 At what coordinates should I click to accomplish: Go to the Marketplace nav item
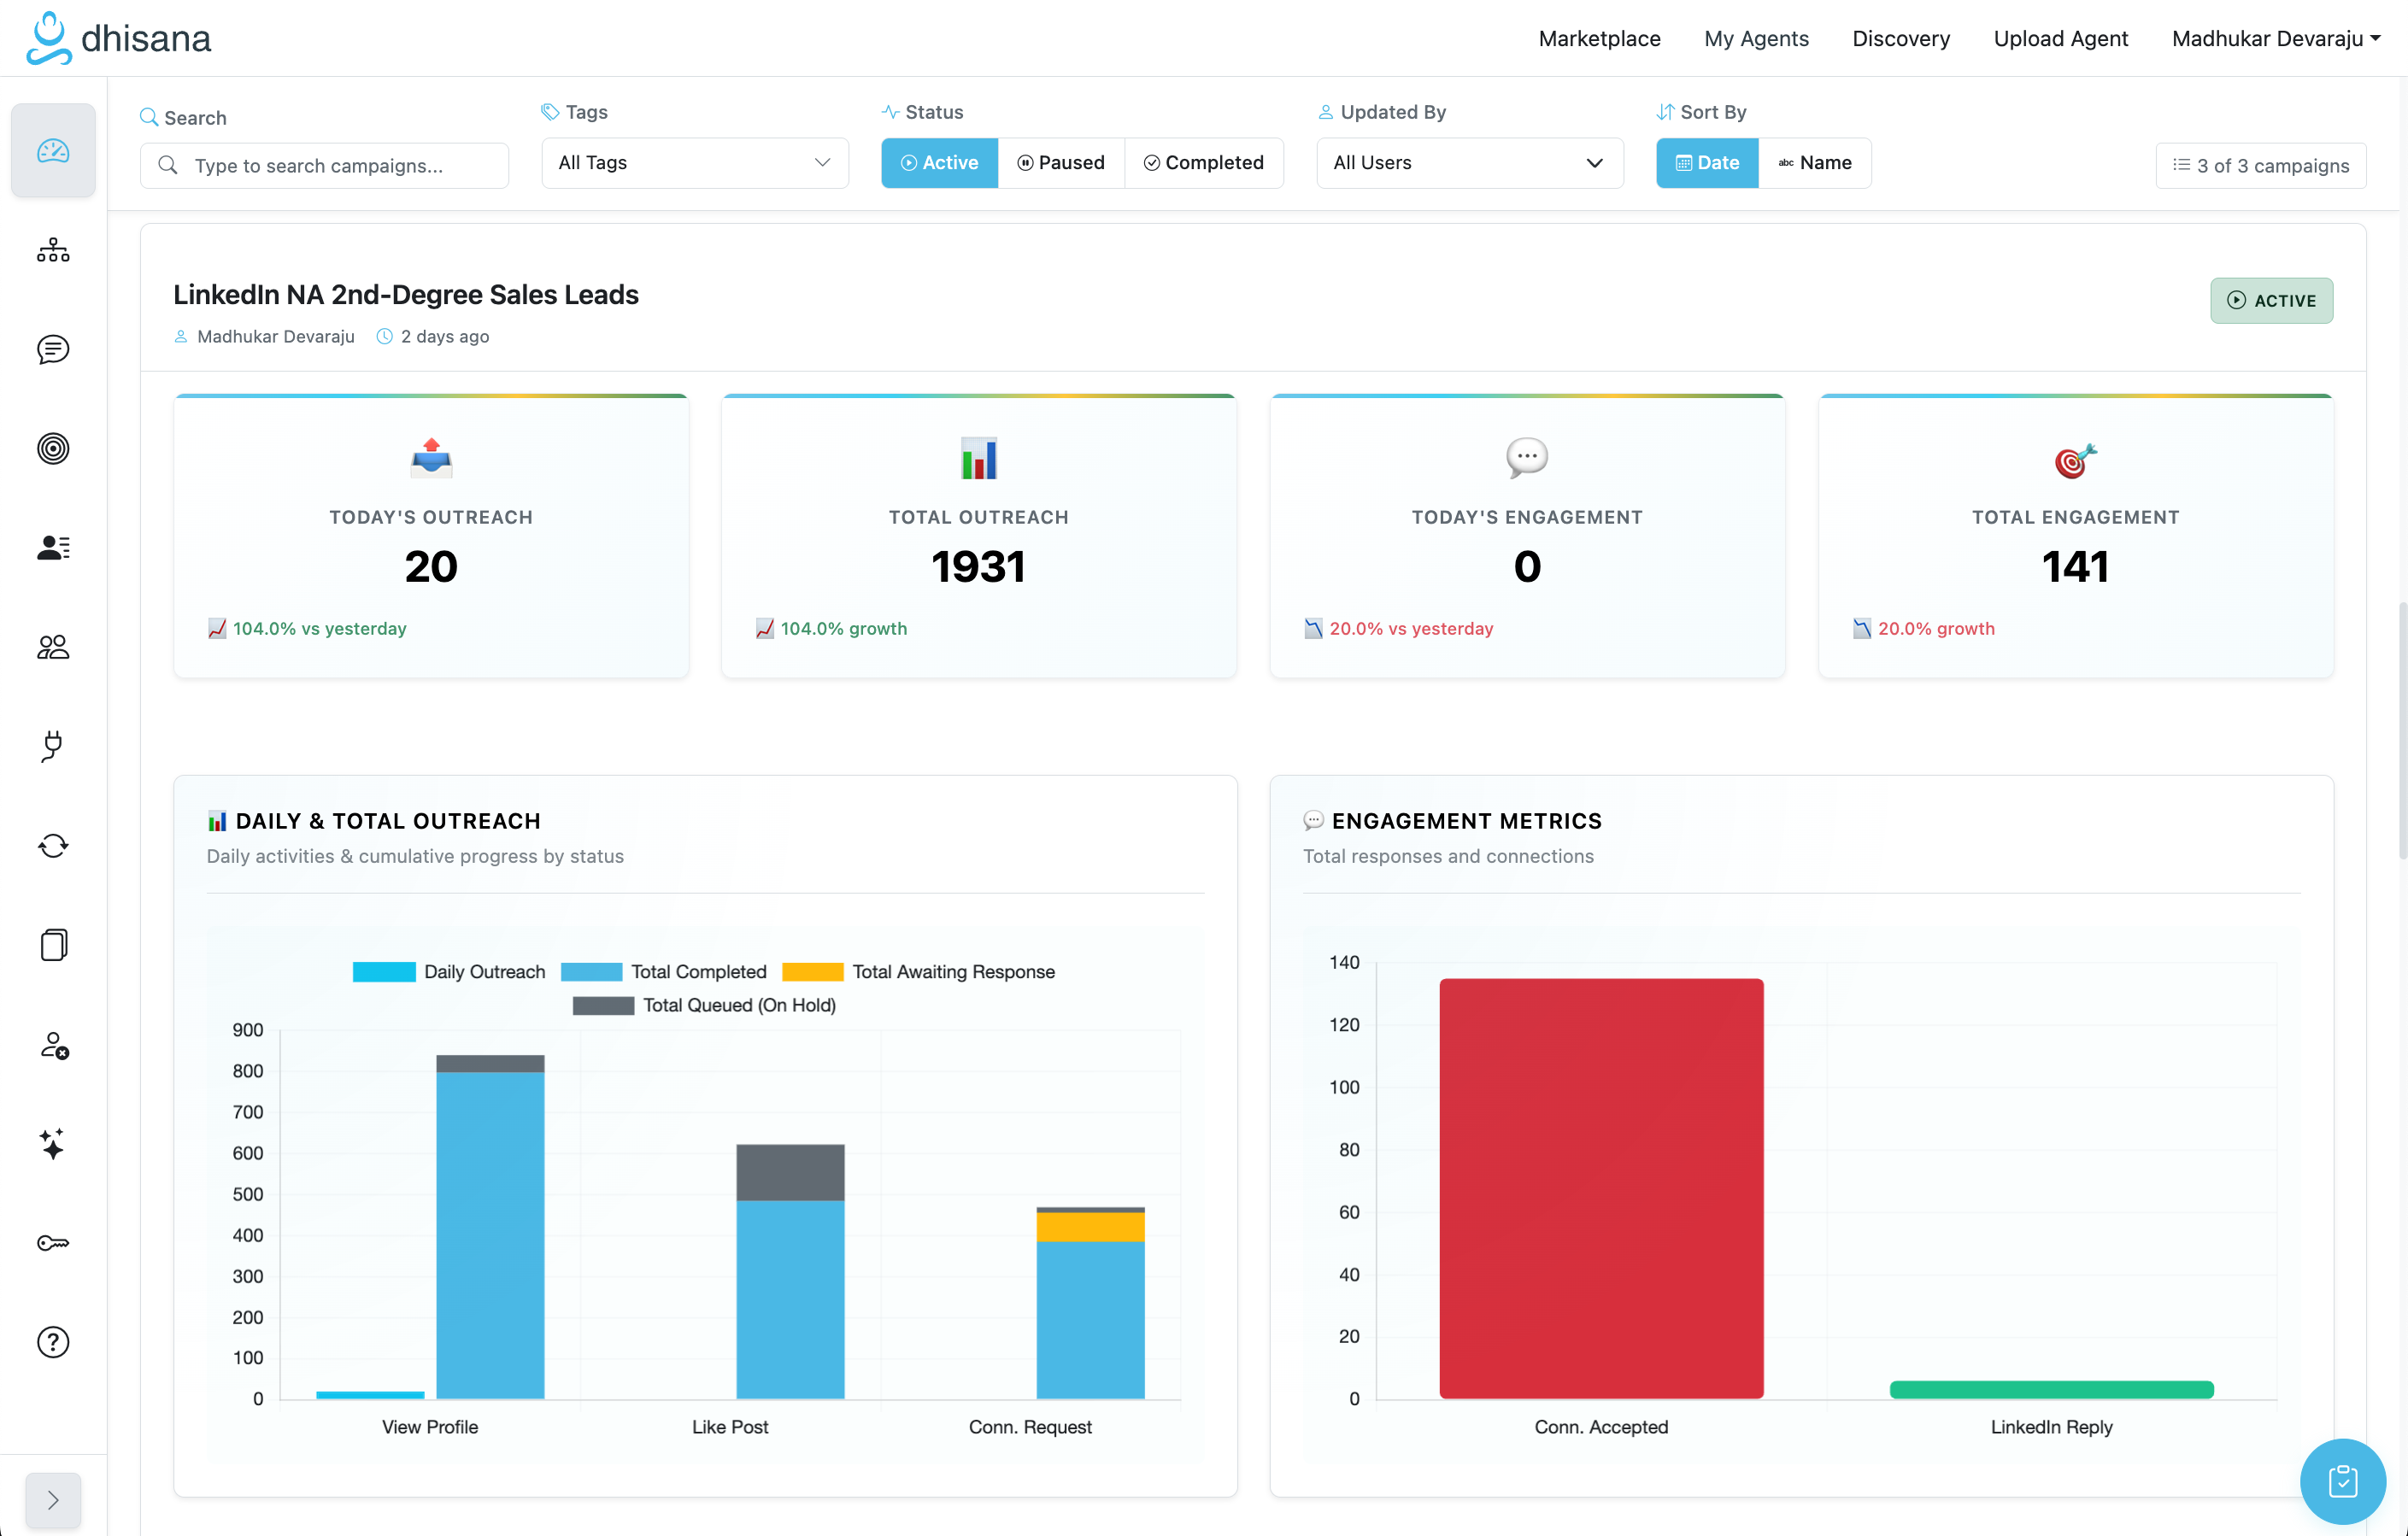point(1599,38)
